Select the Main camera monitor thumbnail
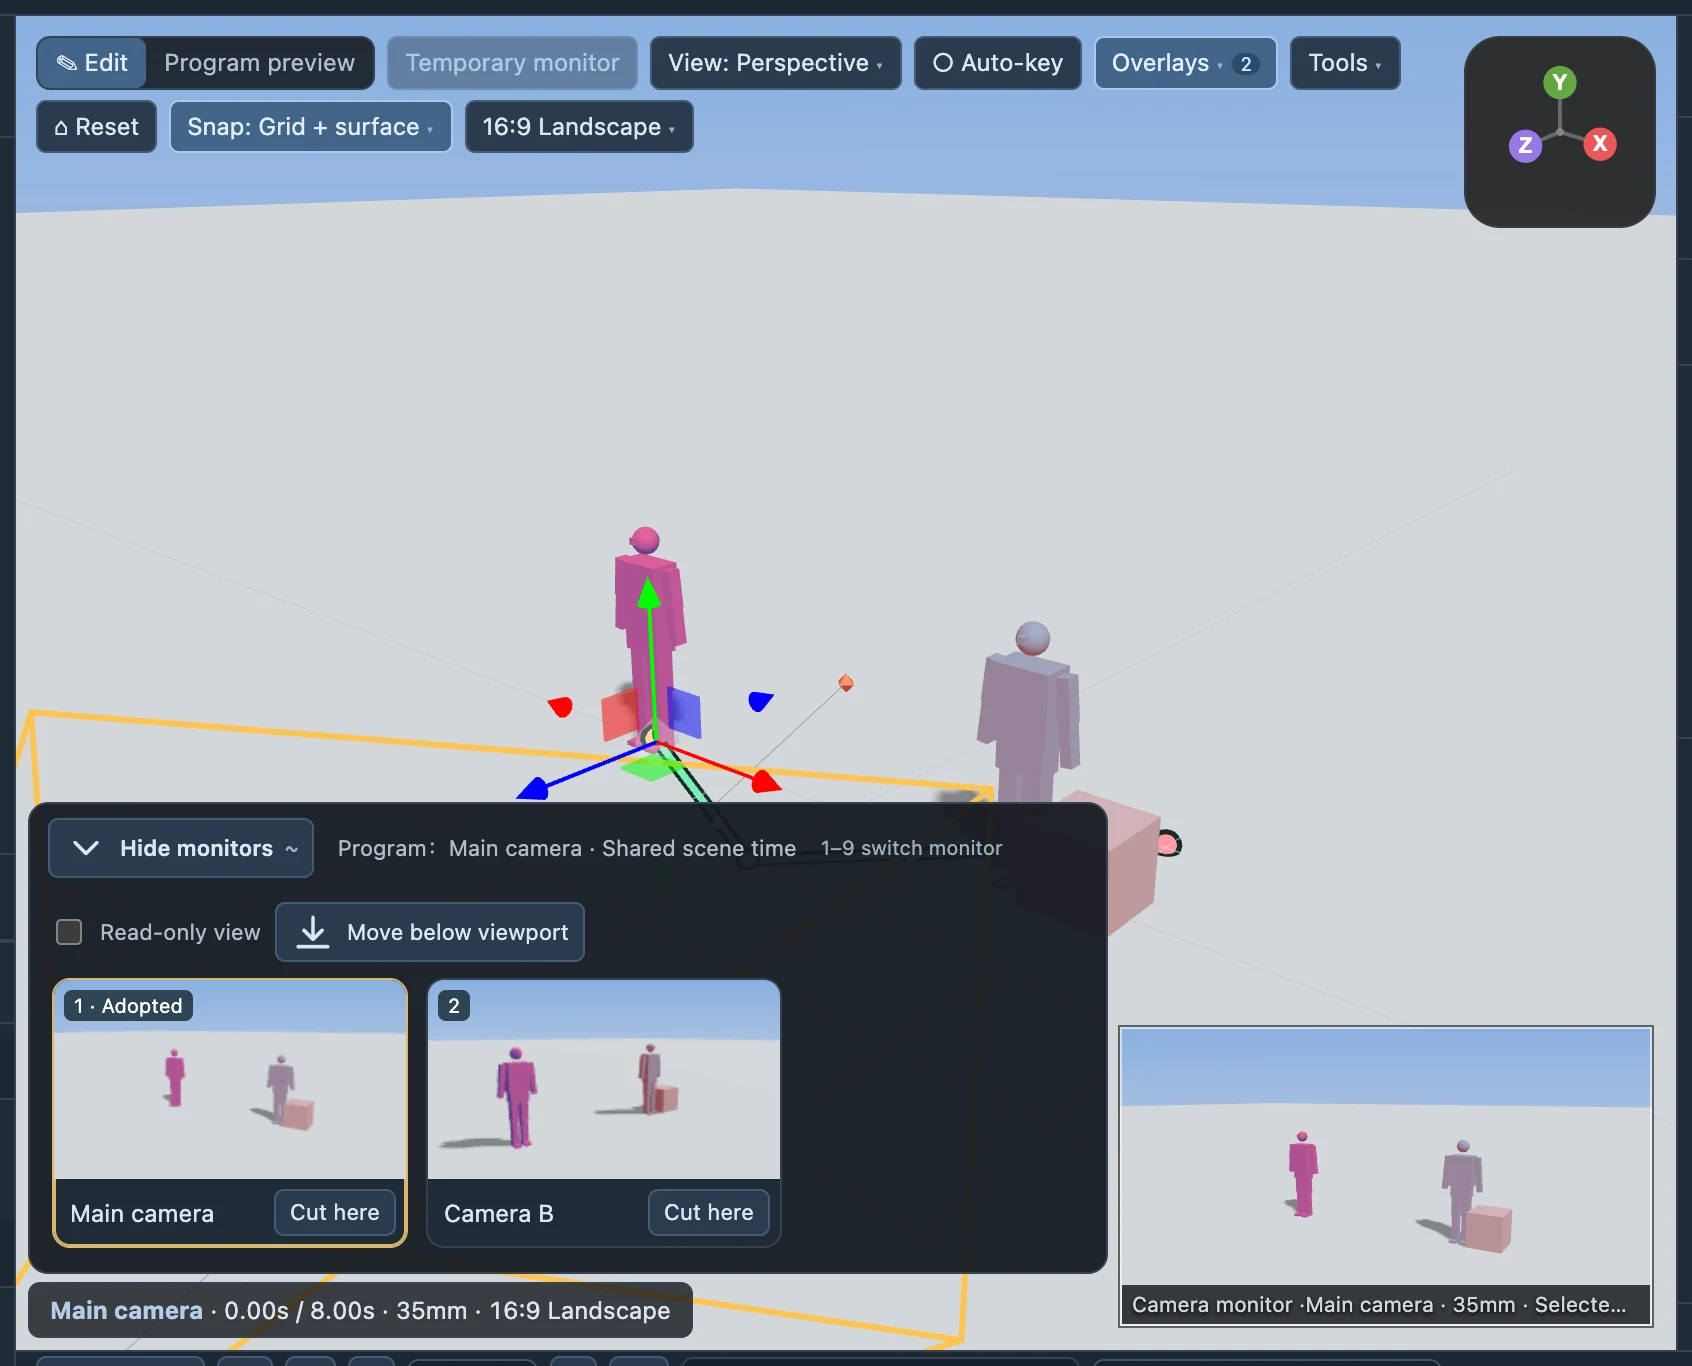The height and width of the screenshot is (1366, 1692). (x=230, y=1080)
